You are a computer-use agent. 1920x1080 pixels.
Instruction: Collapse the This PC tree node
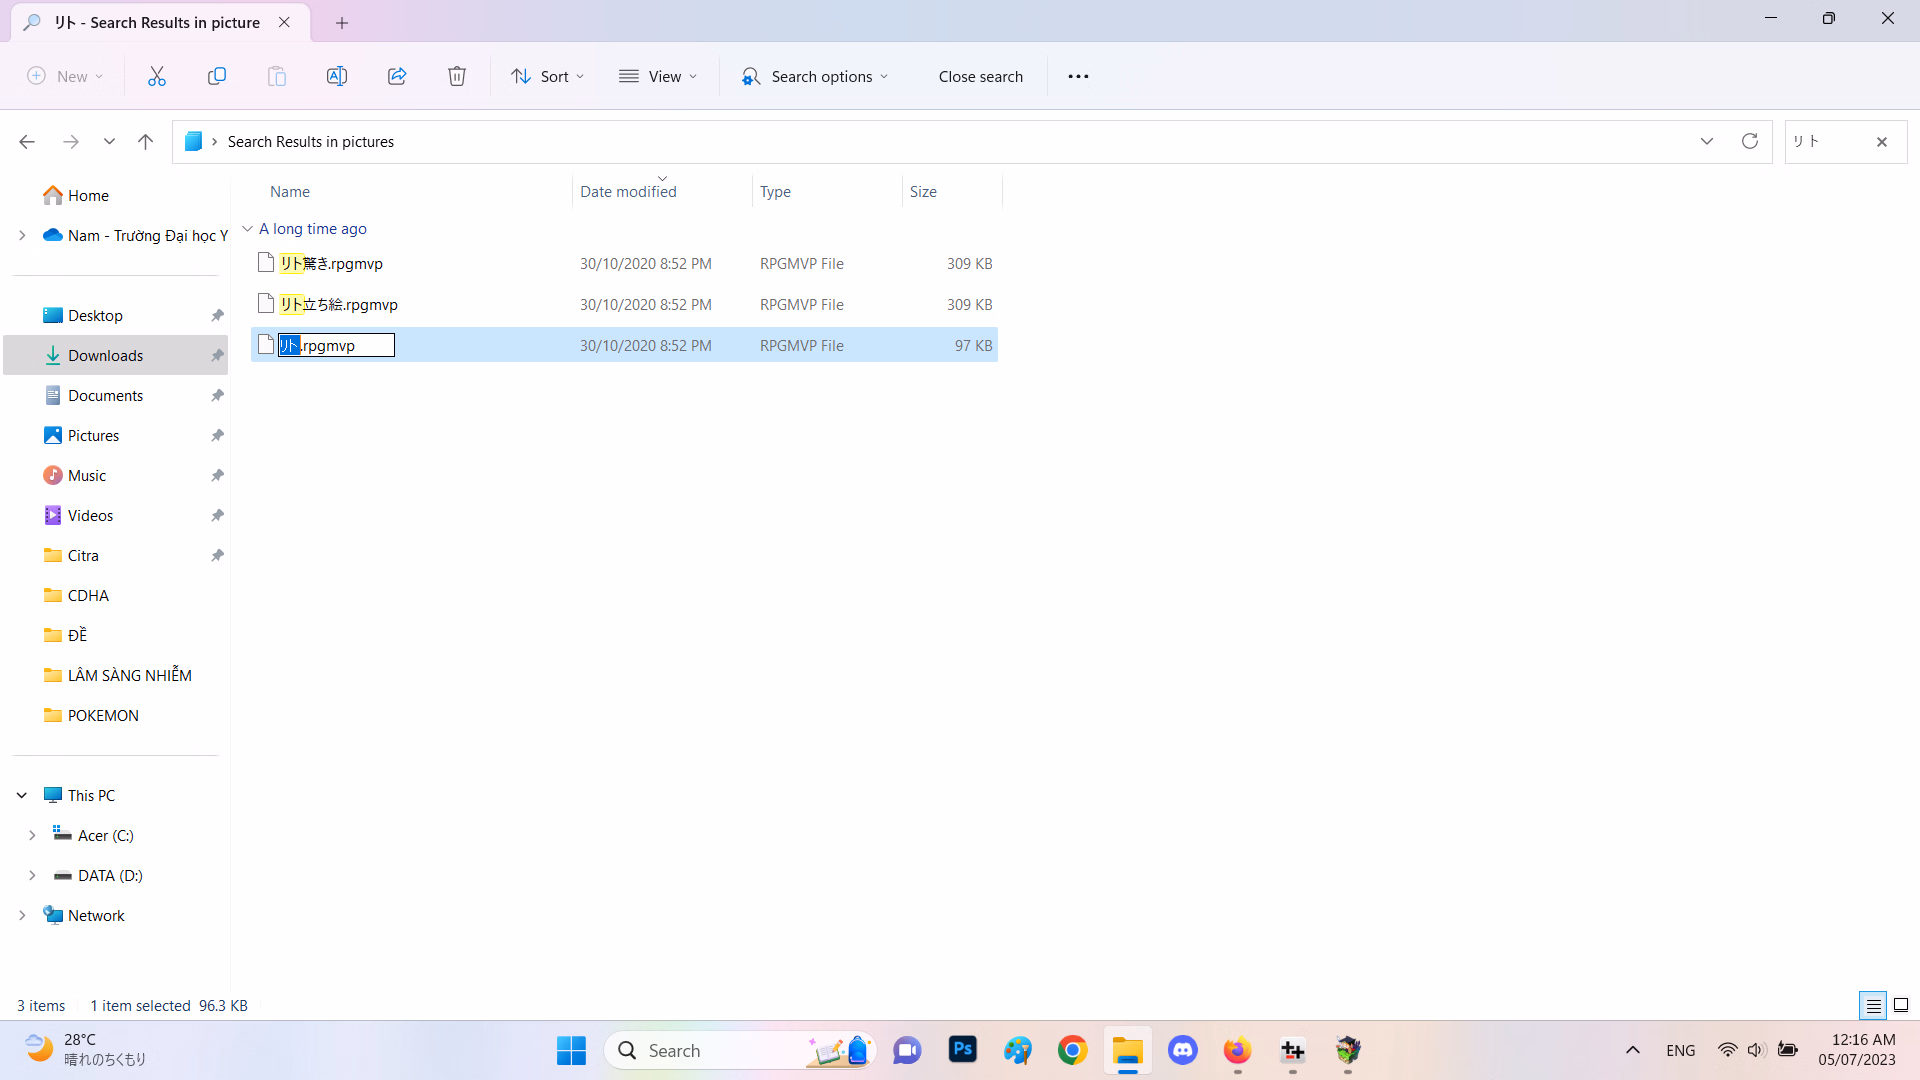click(22, 795)
